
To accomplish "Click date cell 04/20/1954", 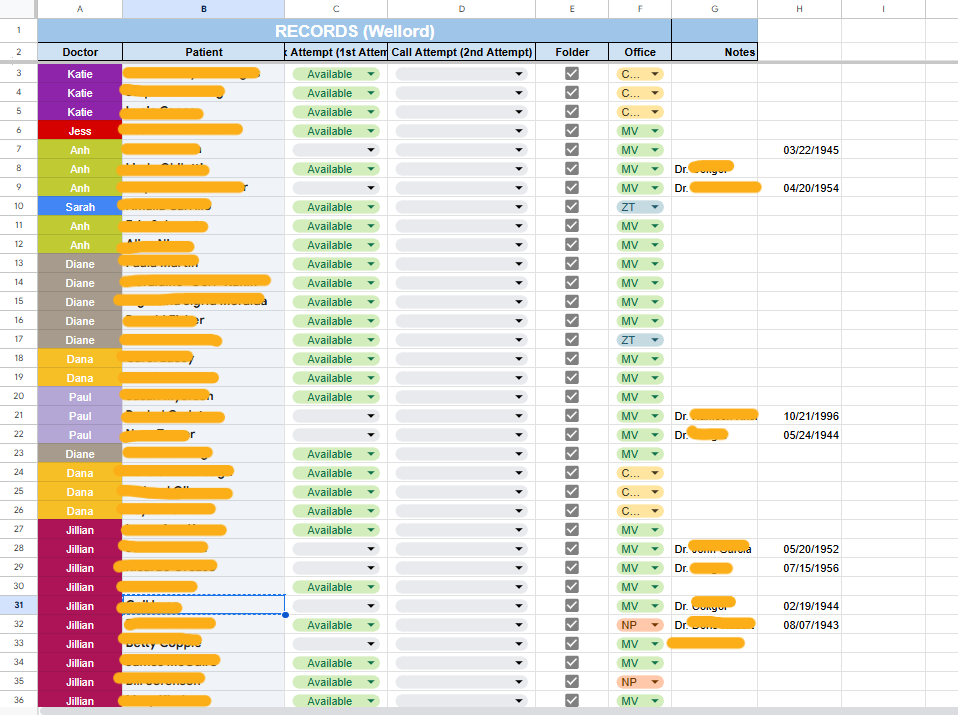I will [x=799, y=188].
